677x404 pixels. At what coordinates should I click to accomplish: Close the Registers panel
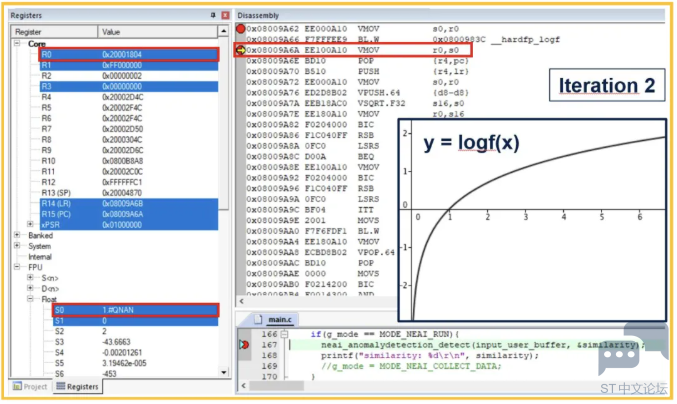pos(225,15)
